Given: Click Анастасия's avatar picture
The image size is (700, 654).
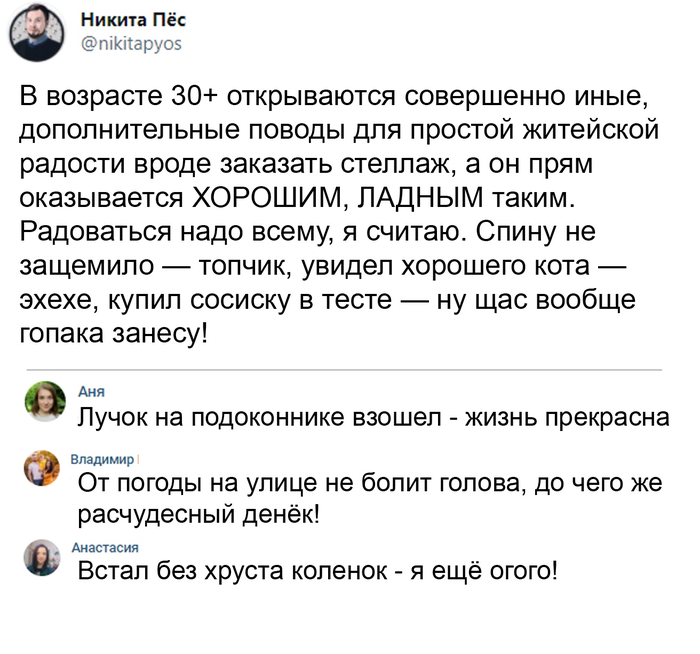Looking at the screenshot, I should click(x=43, y=557).
